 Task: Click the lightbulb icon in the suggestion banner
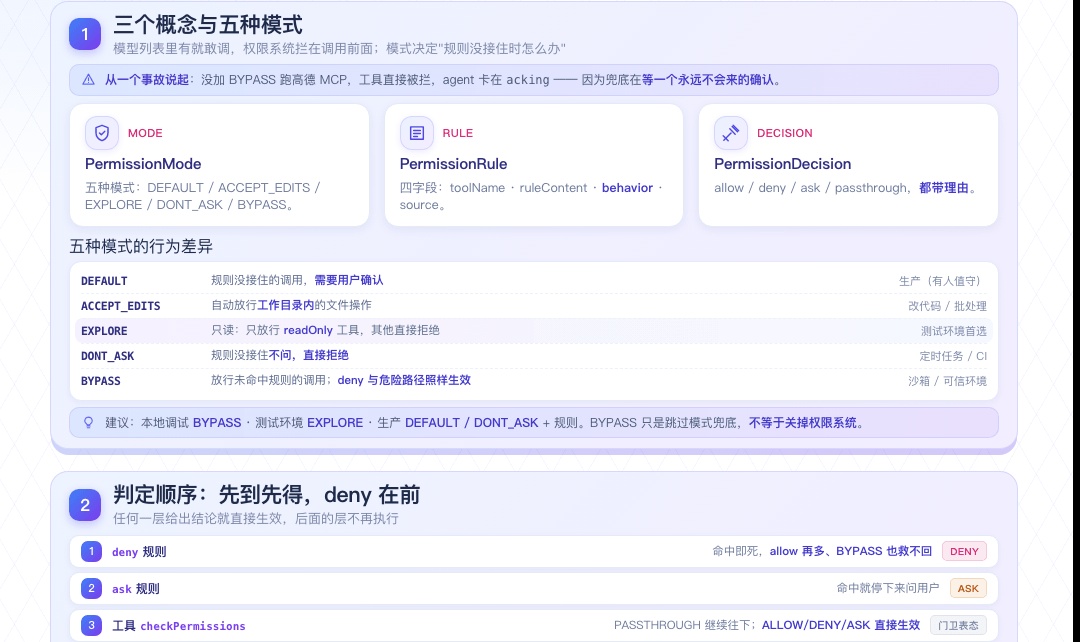[x=88, y=422]
